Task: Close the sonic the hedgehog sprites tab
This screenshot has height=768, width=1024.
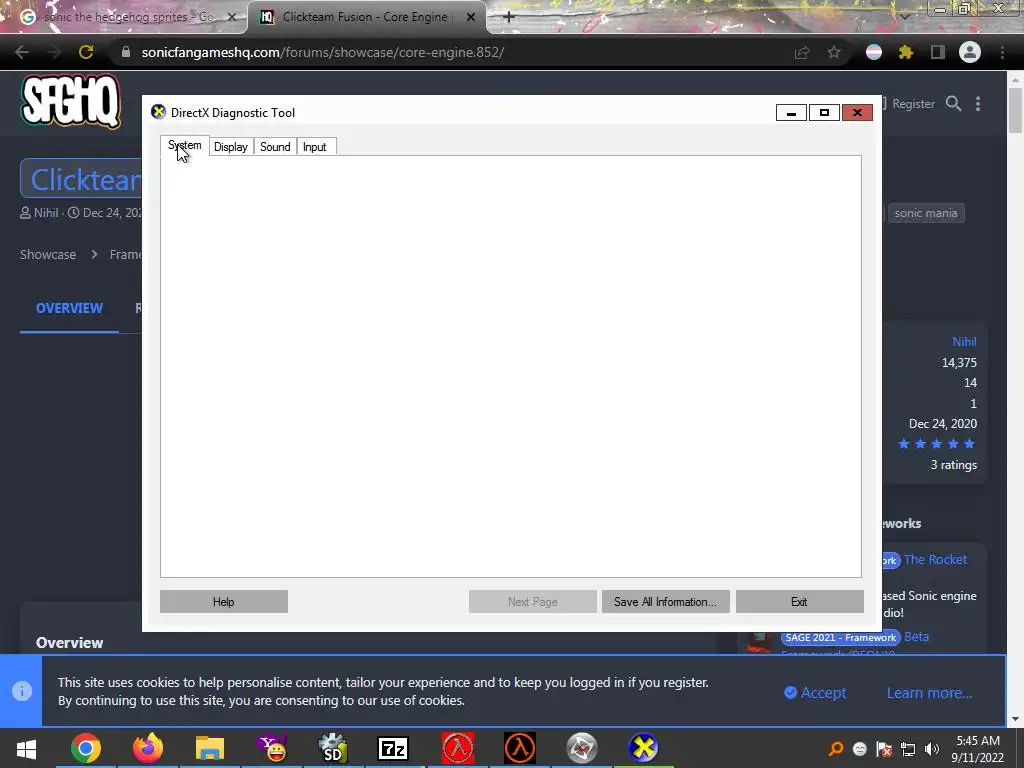Action: (231, 17)
